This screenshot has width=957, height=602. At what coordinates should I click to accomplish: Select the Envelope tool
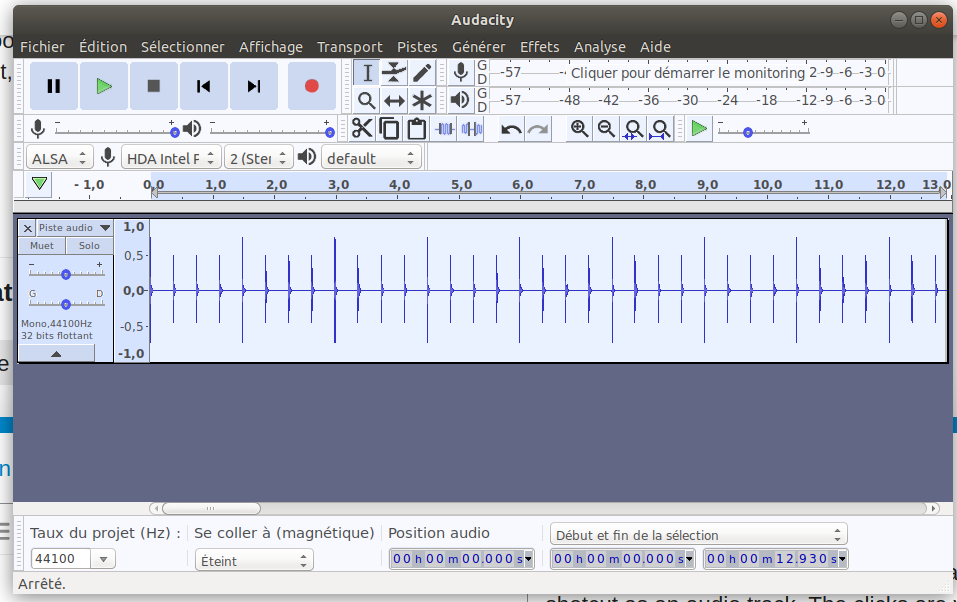click(x=394, y=73)
